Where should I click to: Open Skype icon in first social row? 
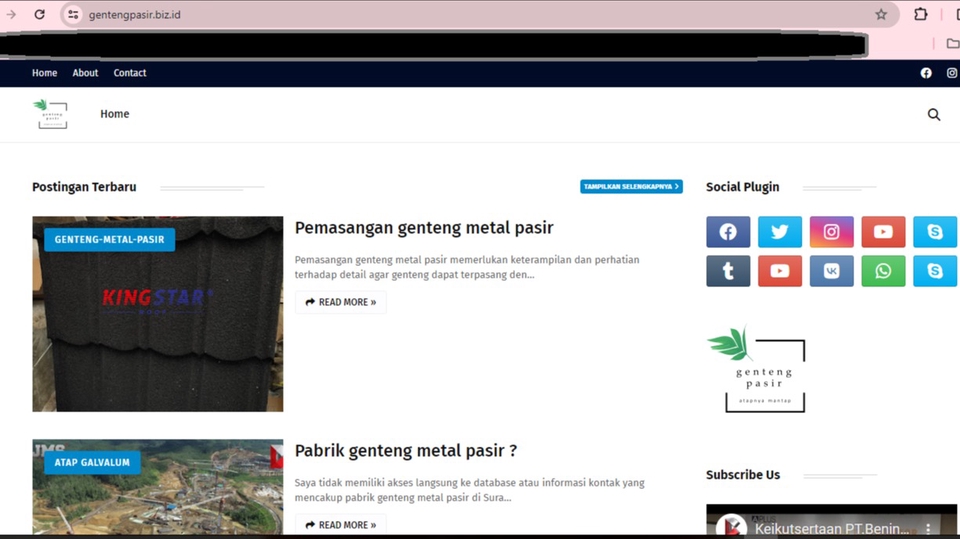point(935,232)
